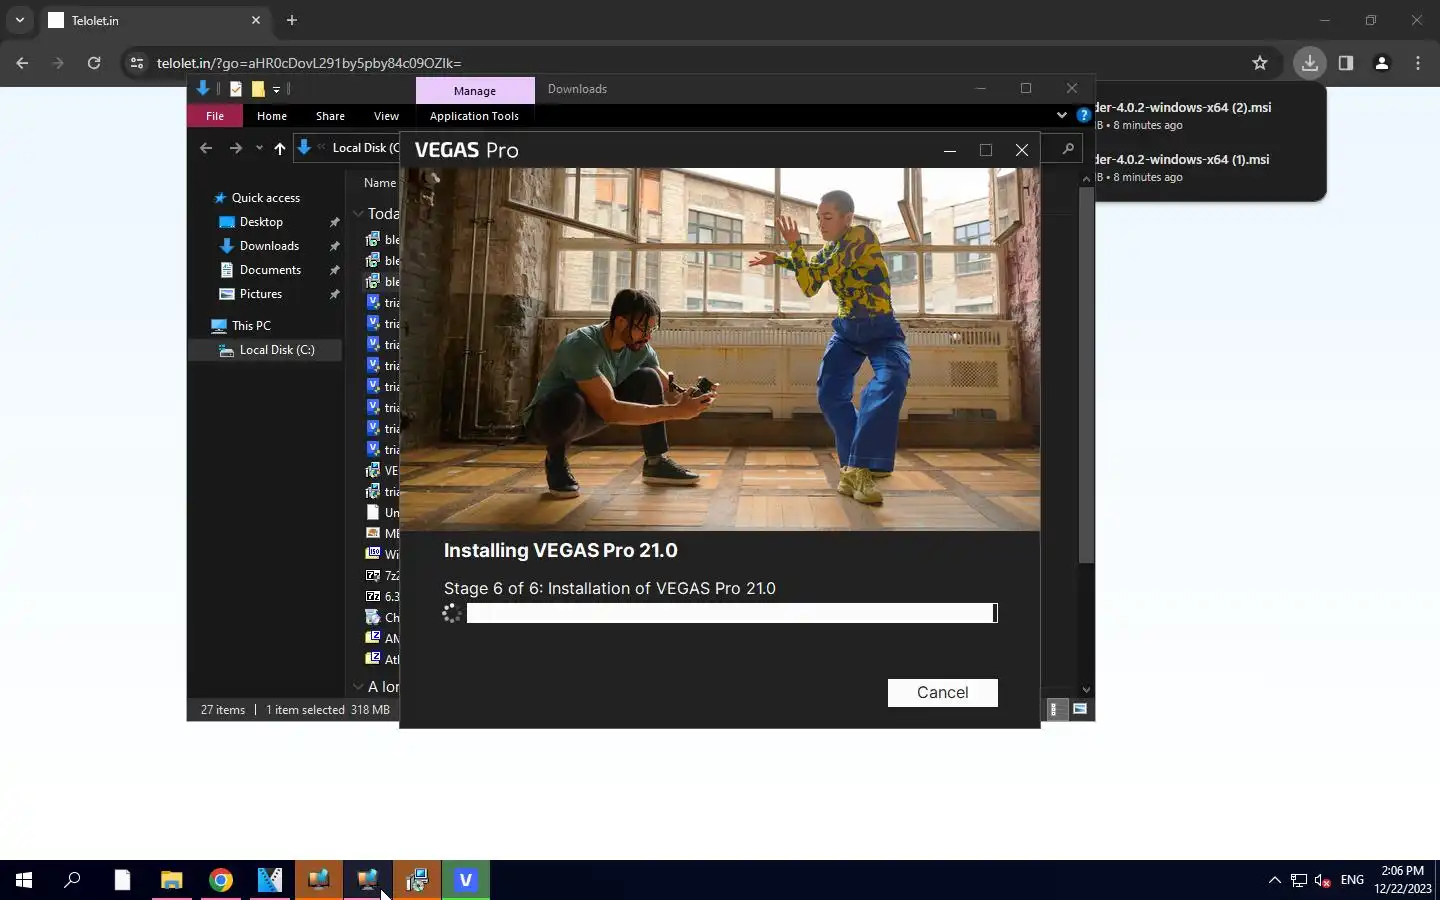Open the View ribbon tab

[386, 116]
